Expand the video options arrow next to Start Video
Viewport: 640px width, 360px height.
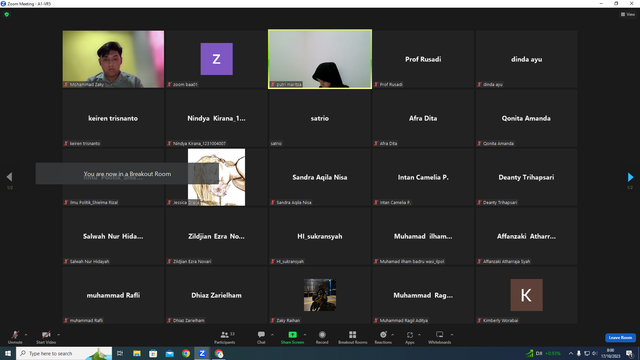point(58,335)
